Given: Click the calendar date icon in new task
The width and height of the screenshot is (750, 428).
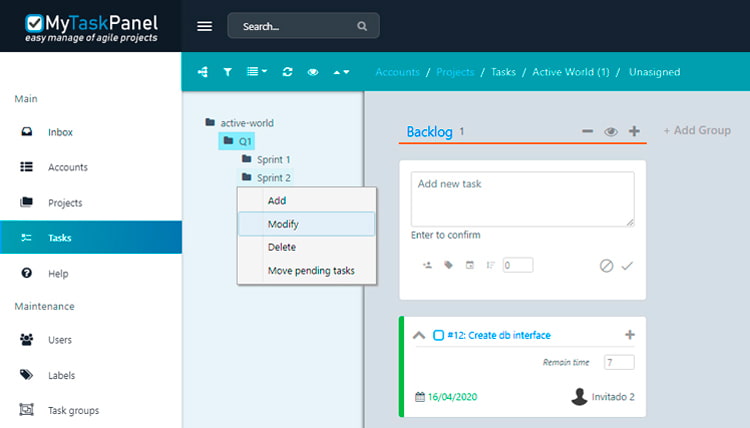Looking at the screenshot, I should pyautogui.click(x=470, y=265).
